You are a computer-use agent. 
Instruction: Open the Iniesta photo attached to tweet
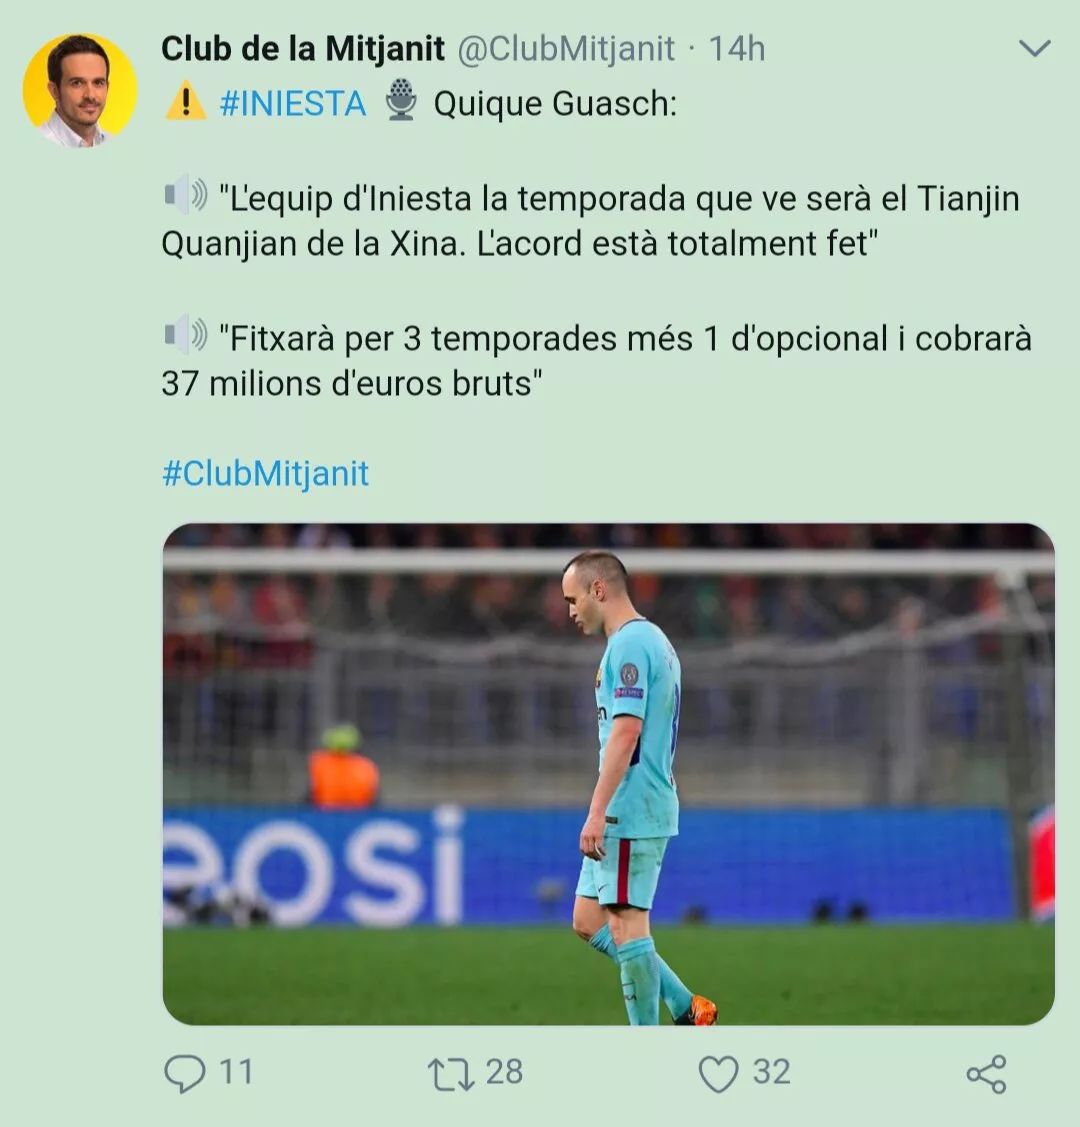pyautogui.click(x=609, y=774)
